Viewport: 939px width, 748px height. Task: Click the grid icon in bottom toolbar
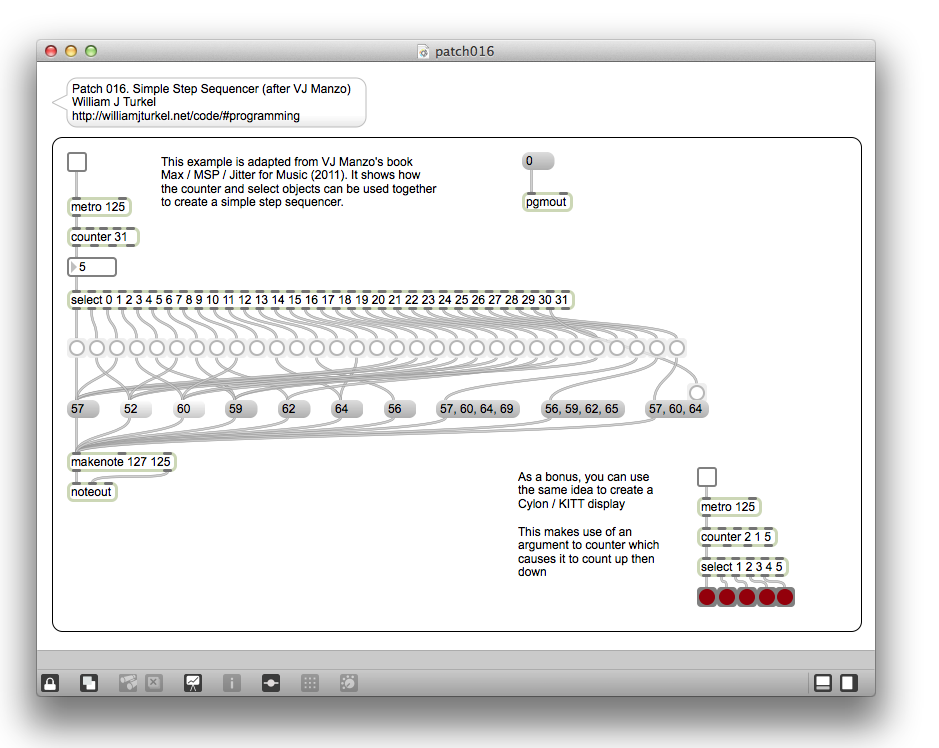click(310, 683)
